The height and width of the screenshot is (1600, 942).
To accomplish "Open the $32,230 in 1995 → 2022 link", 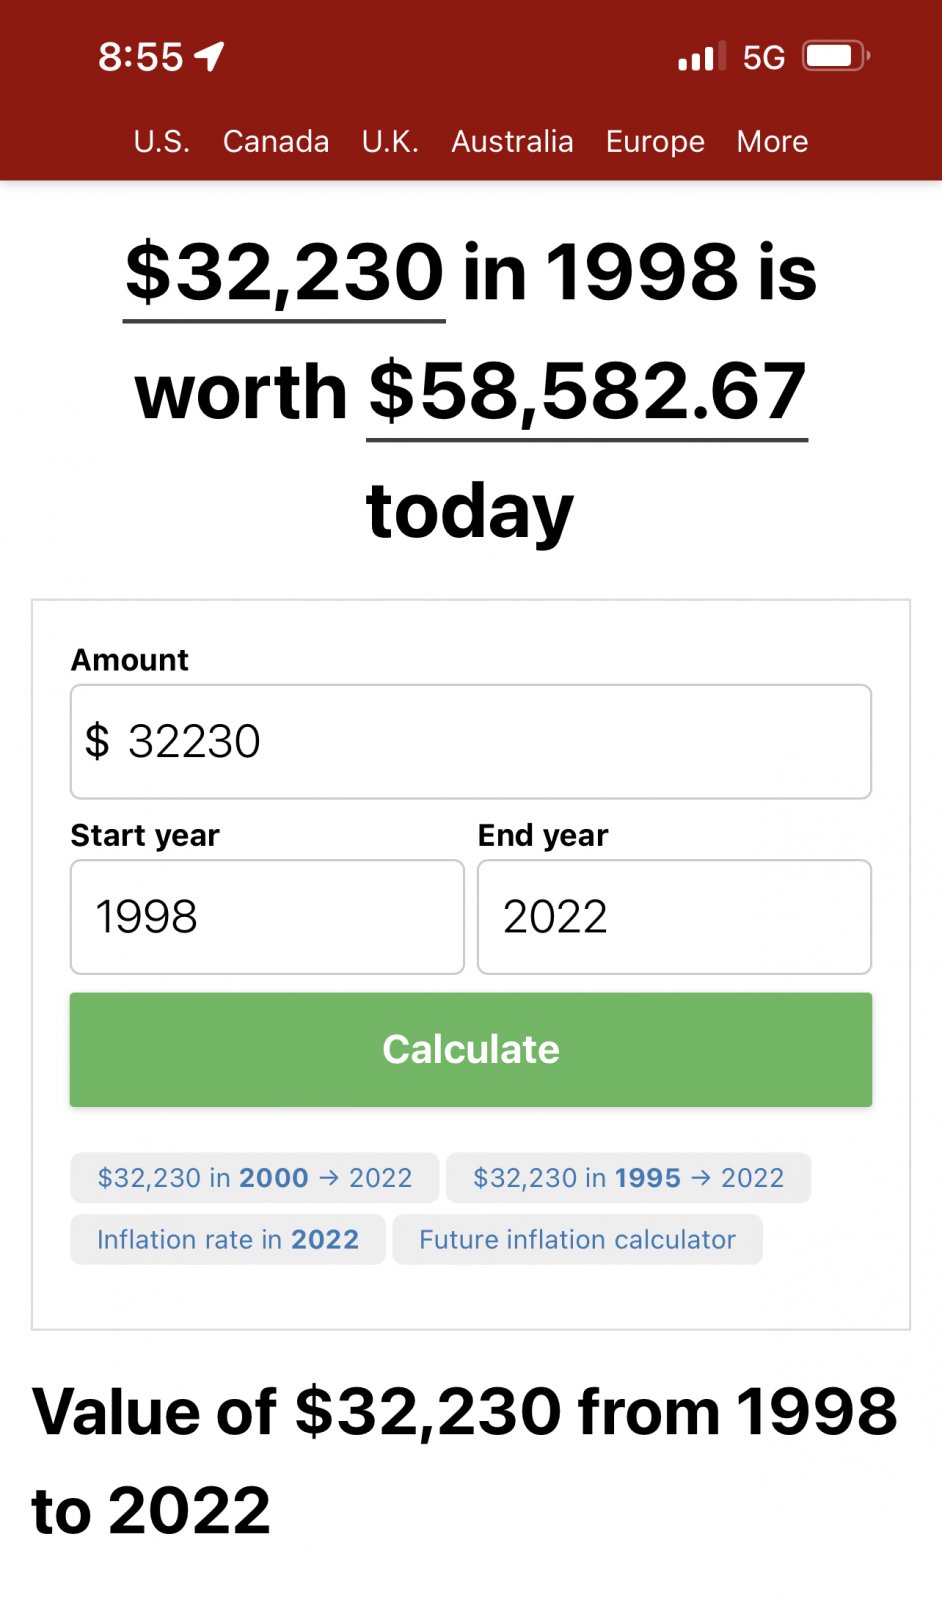I will [x=628, y=1178].
